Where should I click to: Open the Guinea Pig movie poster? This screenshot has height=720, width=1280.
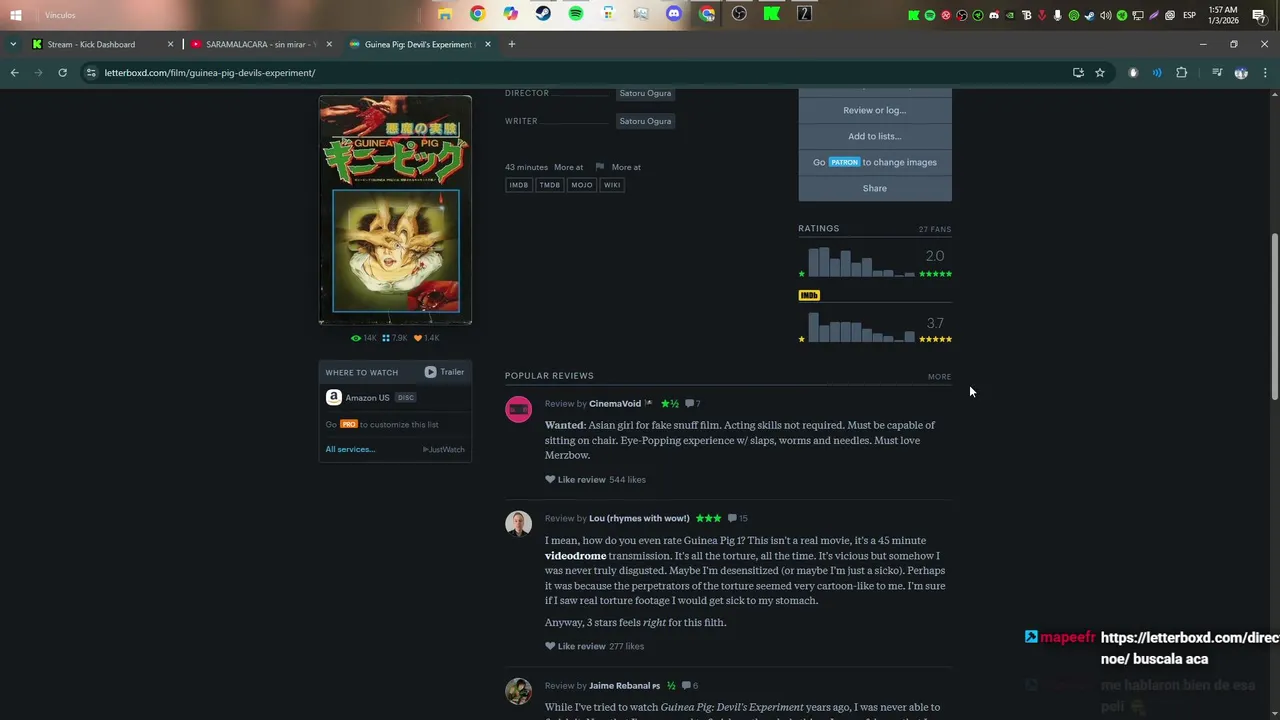coord(395,210)
